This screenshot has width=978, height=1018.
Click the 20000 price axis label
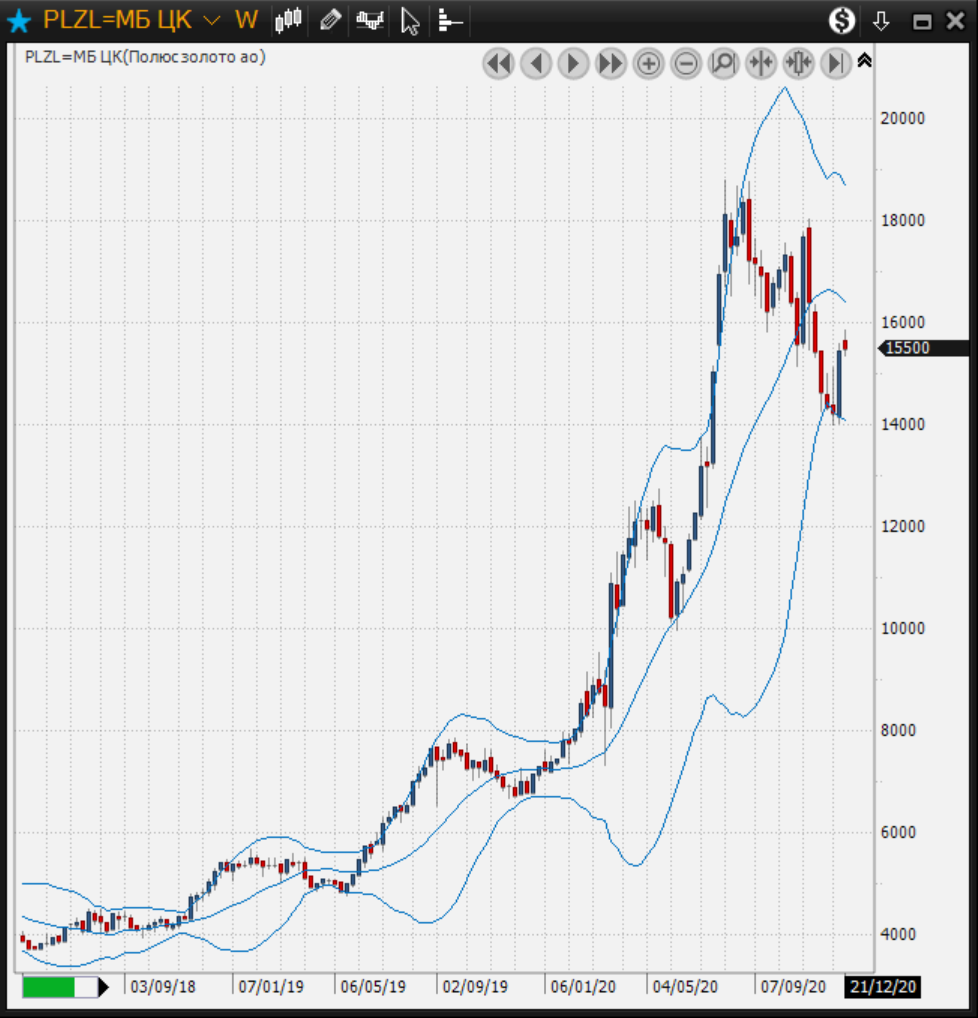click(902, 118)
